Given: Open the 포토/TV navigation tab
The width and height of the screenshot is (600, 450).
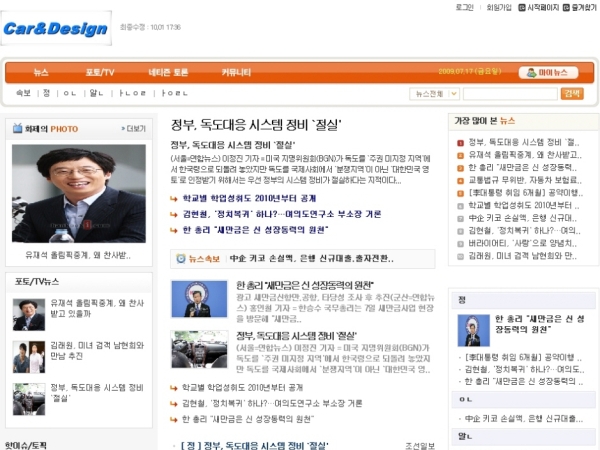Looking at the screenshot, I should [x=99, y=72].
